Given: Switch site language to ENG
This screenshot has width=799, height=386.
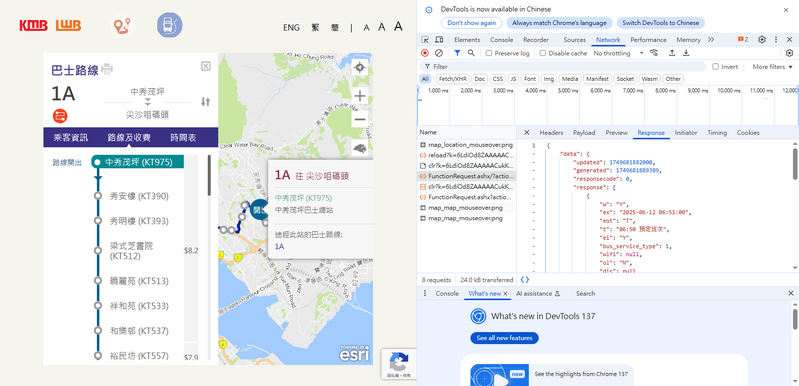Looking at the screenshot, I should 291,27.
